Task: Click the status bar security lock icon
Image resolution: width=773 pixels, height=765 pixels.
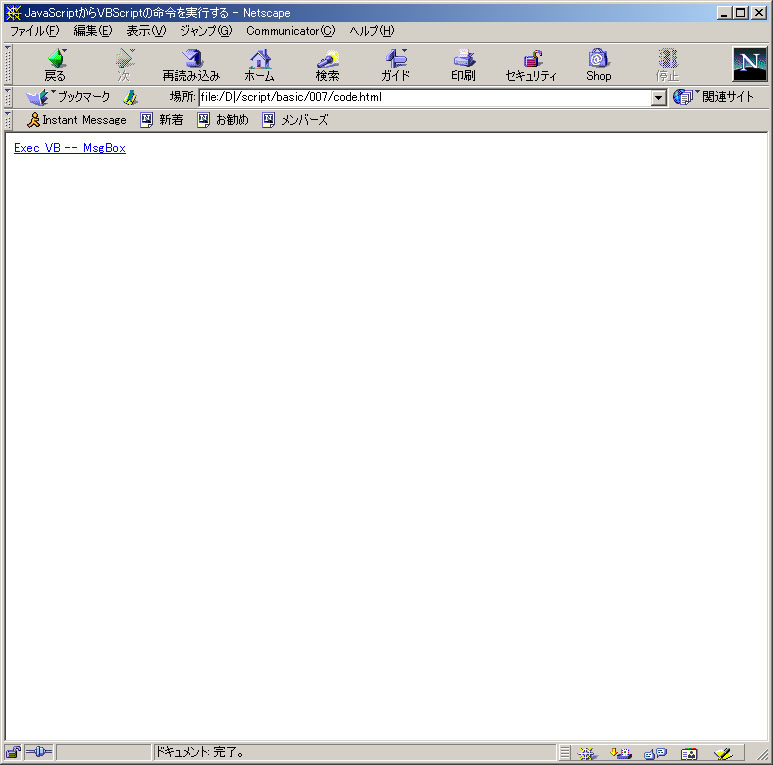Action: tap(13, 752)
